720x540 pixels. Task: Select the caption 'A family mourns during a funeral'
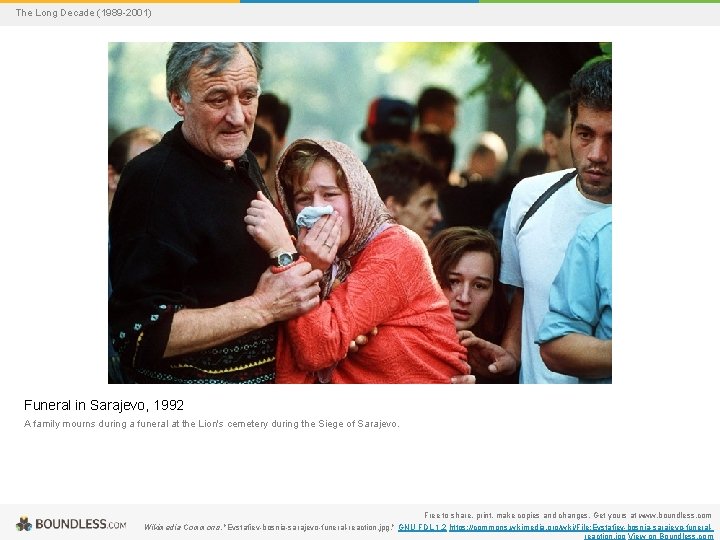[x=96, y=423]
